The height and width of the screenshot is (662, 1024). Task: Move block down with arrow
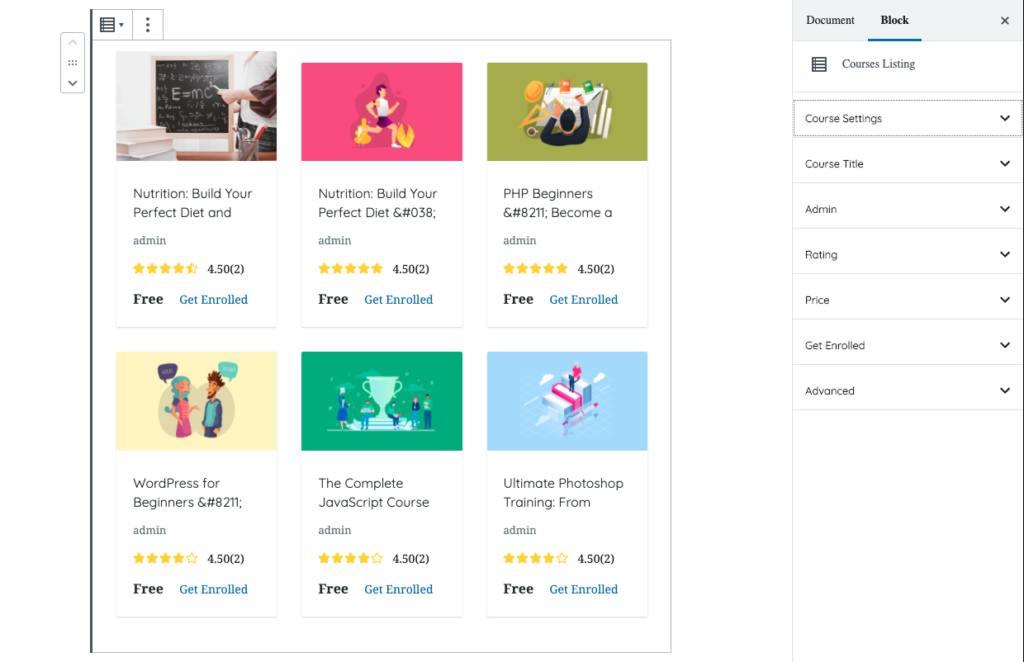tap(72, 83)
